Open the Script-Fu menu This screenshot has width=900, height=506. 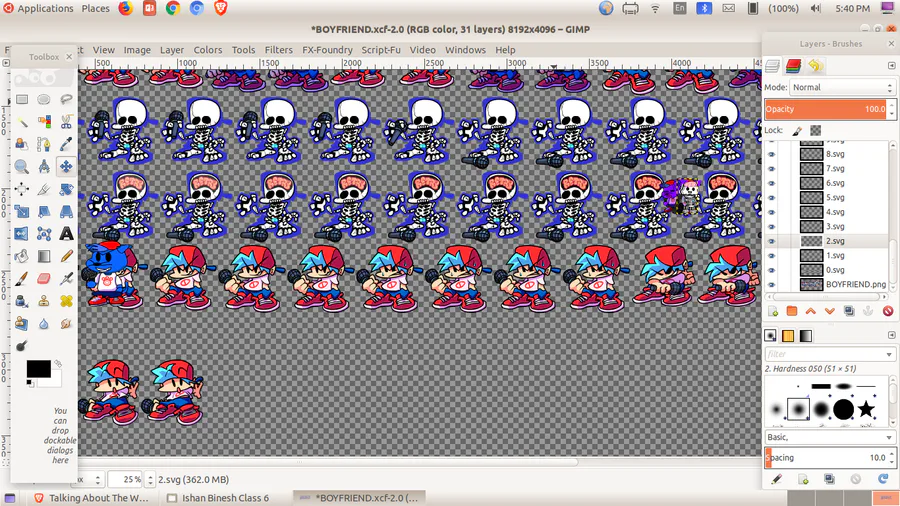[381, 50]
